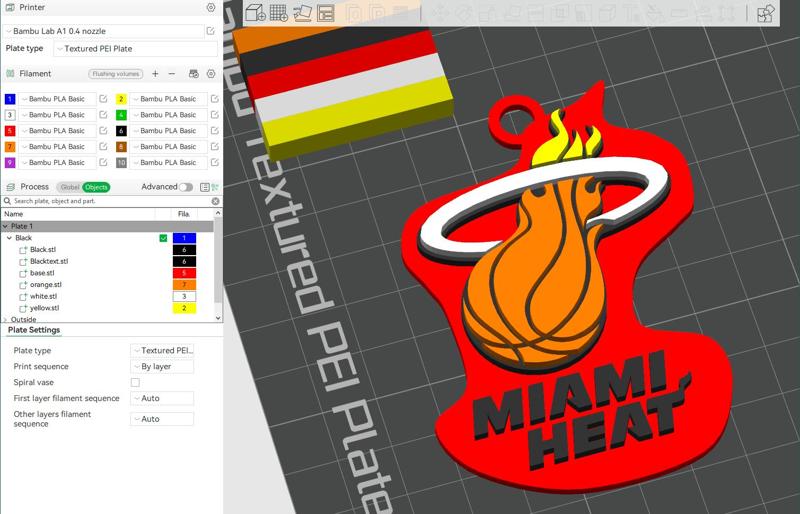800x514 pixels.
Task: Edit the Bambu Lab A1 printer preset
Action: (x=211, y=31)
